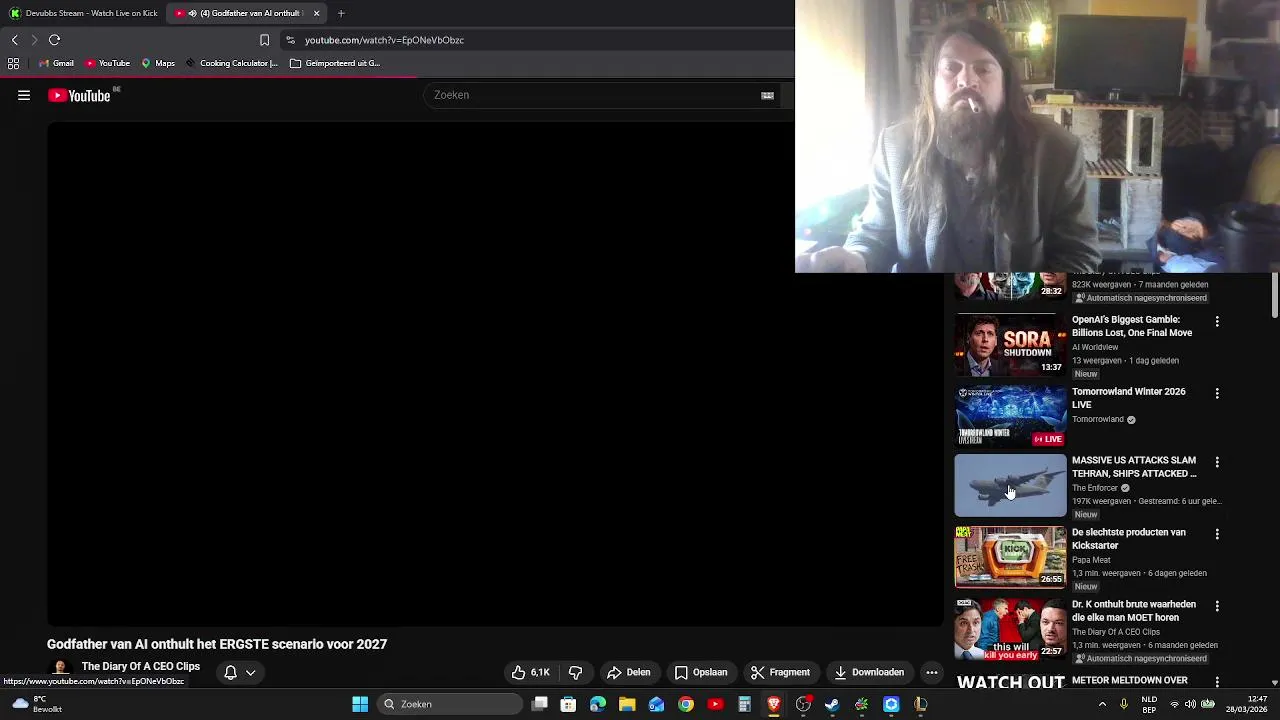1280x720 pixels.
Task: Click the sidebar scrollbar thumb
Action: click(x=1275, y=295)
